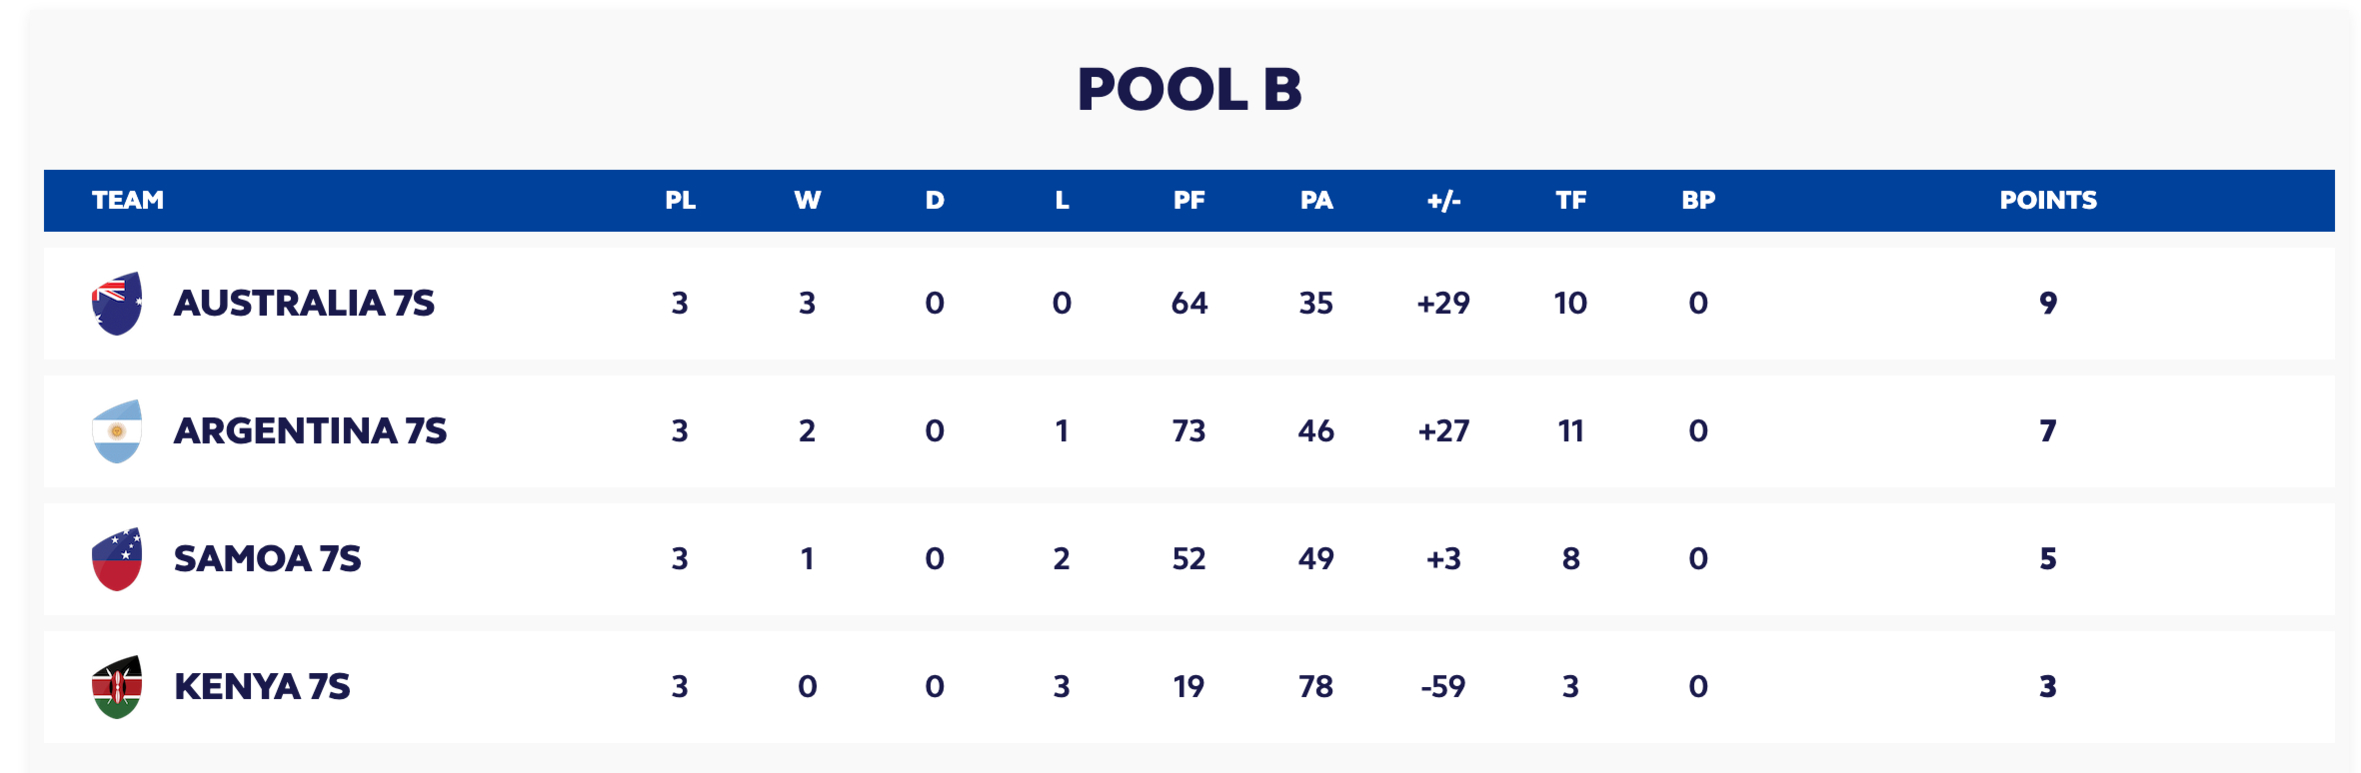The image size is (2361, 773).
Task: Click the W column header
Action: (807, 200)
